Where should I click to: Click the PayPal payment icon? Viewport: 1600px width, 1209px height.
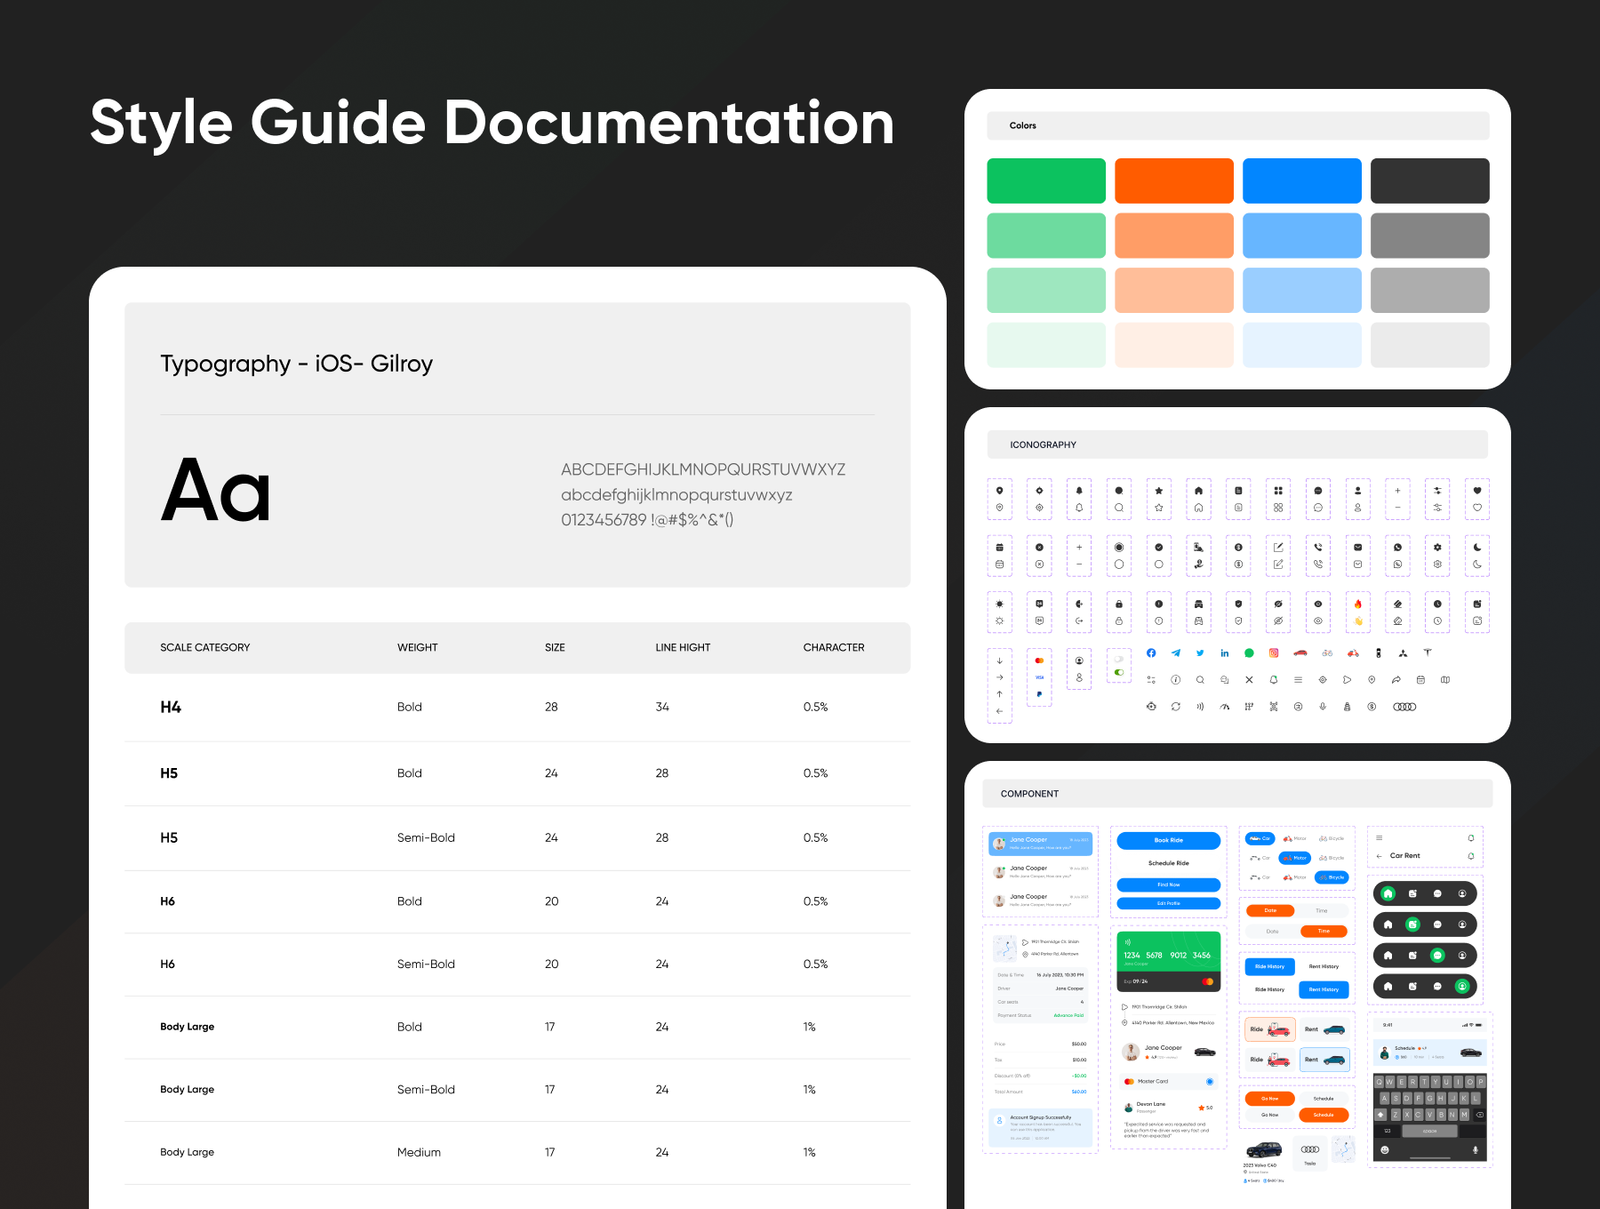(1039, 694)
